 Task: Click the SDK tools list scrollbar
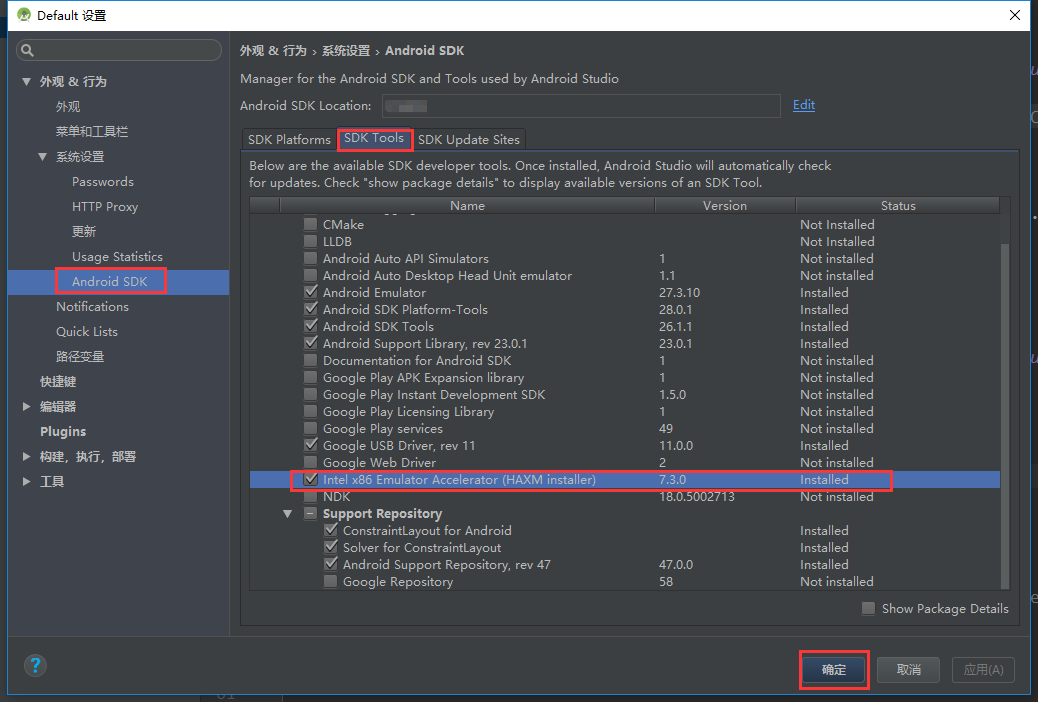[1005, 414]
